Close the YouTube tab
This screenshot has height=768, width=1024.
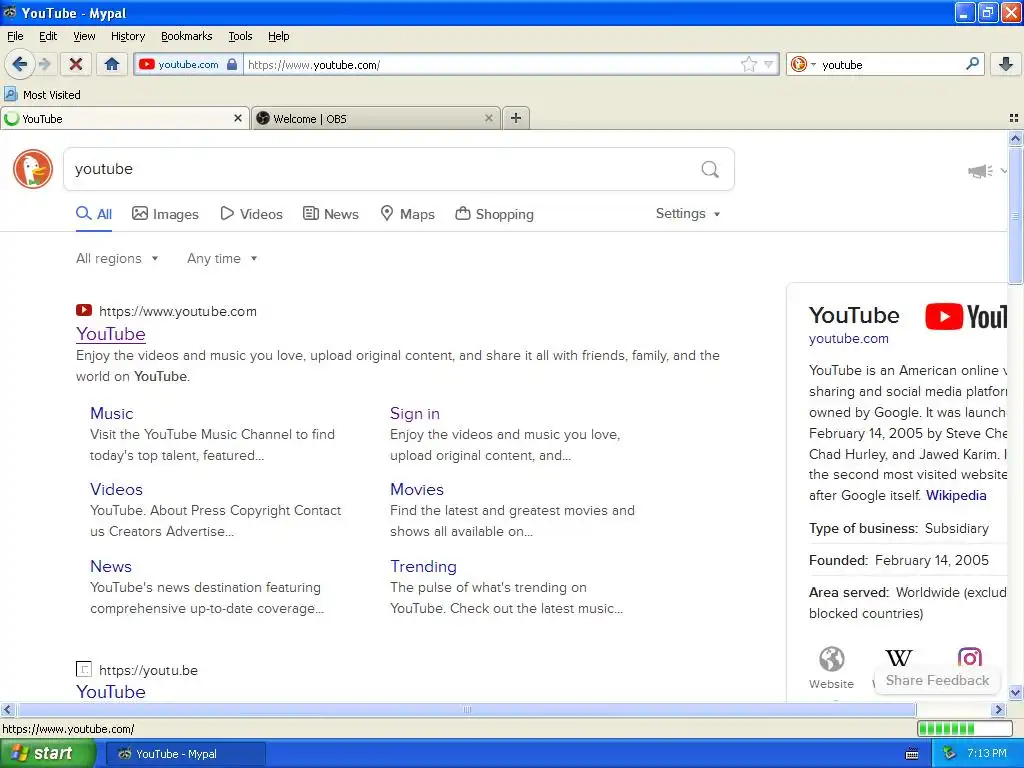click(238, 118)
